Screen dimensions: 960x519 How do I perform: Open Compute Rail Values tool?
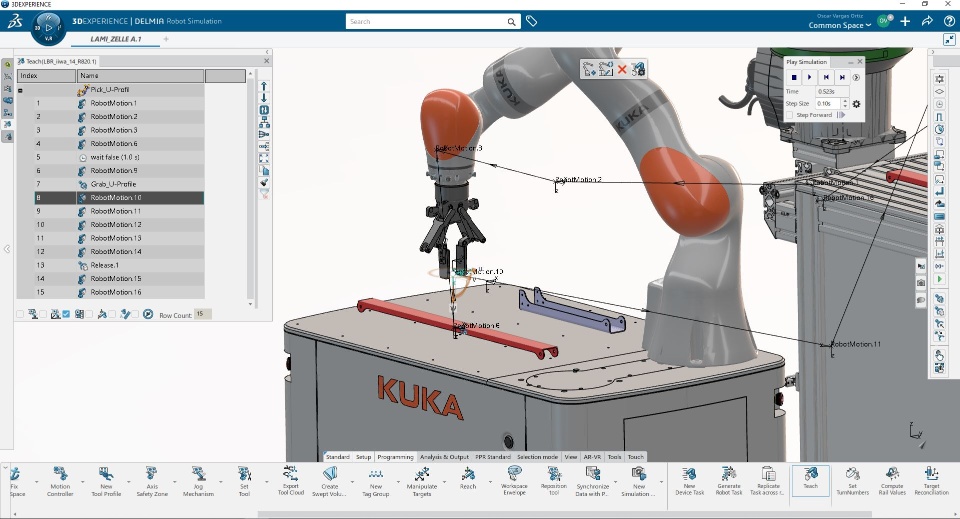tap(892, 481)
